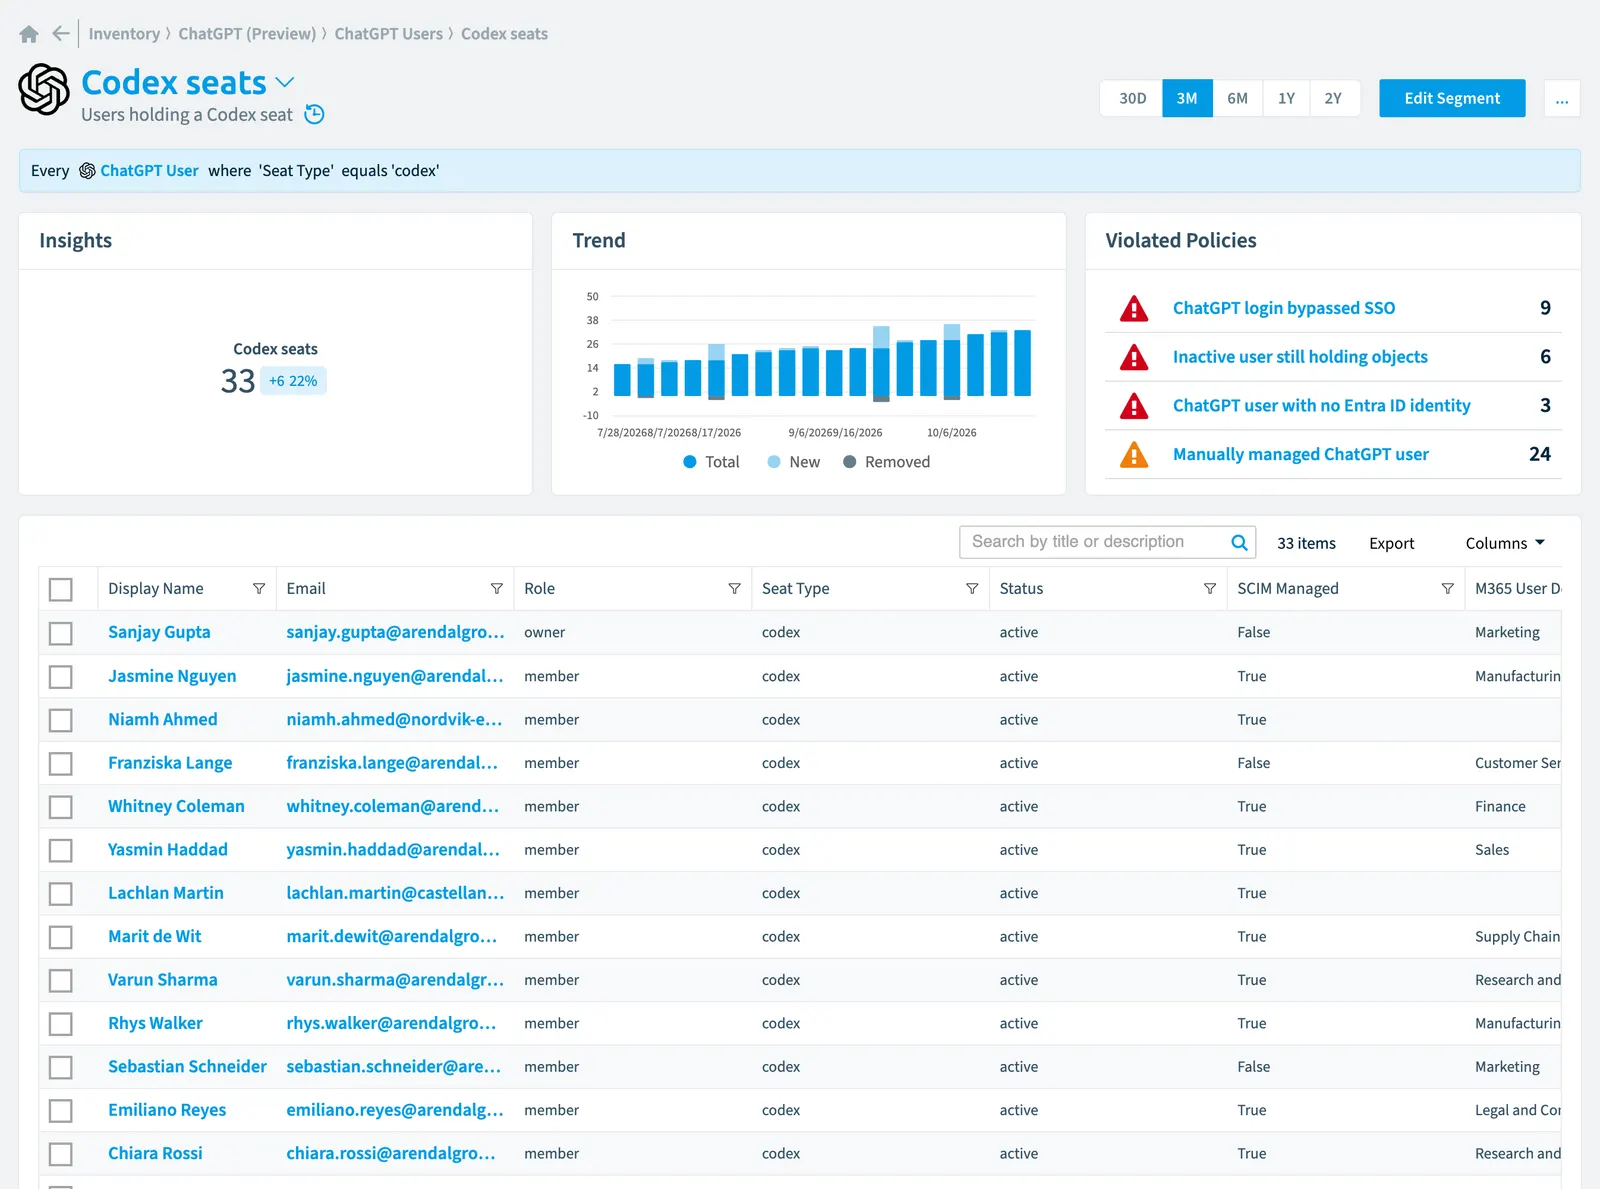Open the ChatGPT User link in the query
This screenshot has height=1189, width=1600.
(149, 171)
